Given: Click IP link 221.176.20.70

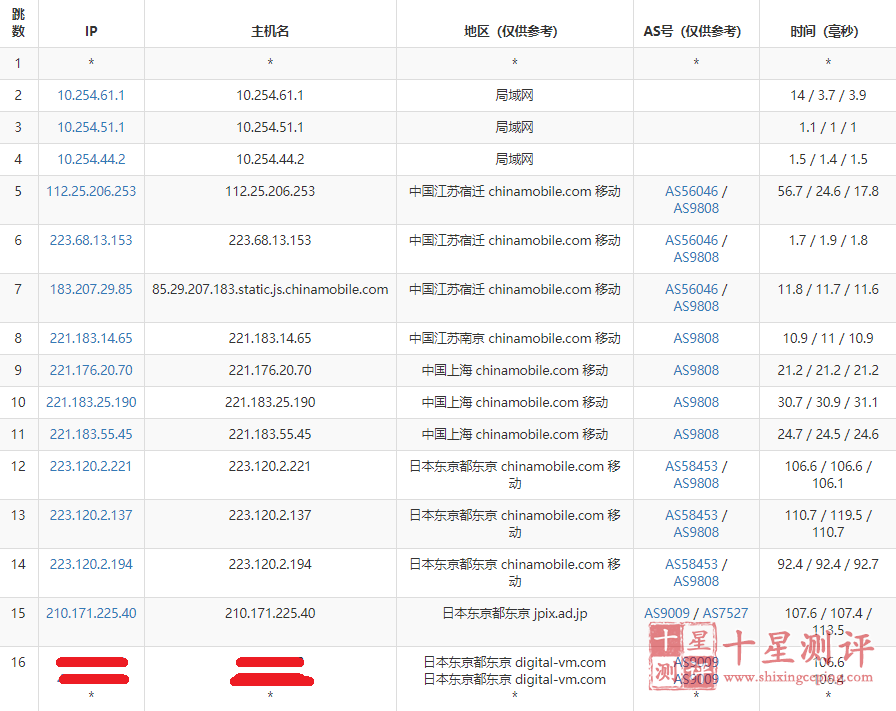Looking at the screenshot, I should (91, 371).
